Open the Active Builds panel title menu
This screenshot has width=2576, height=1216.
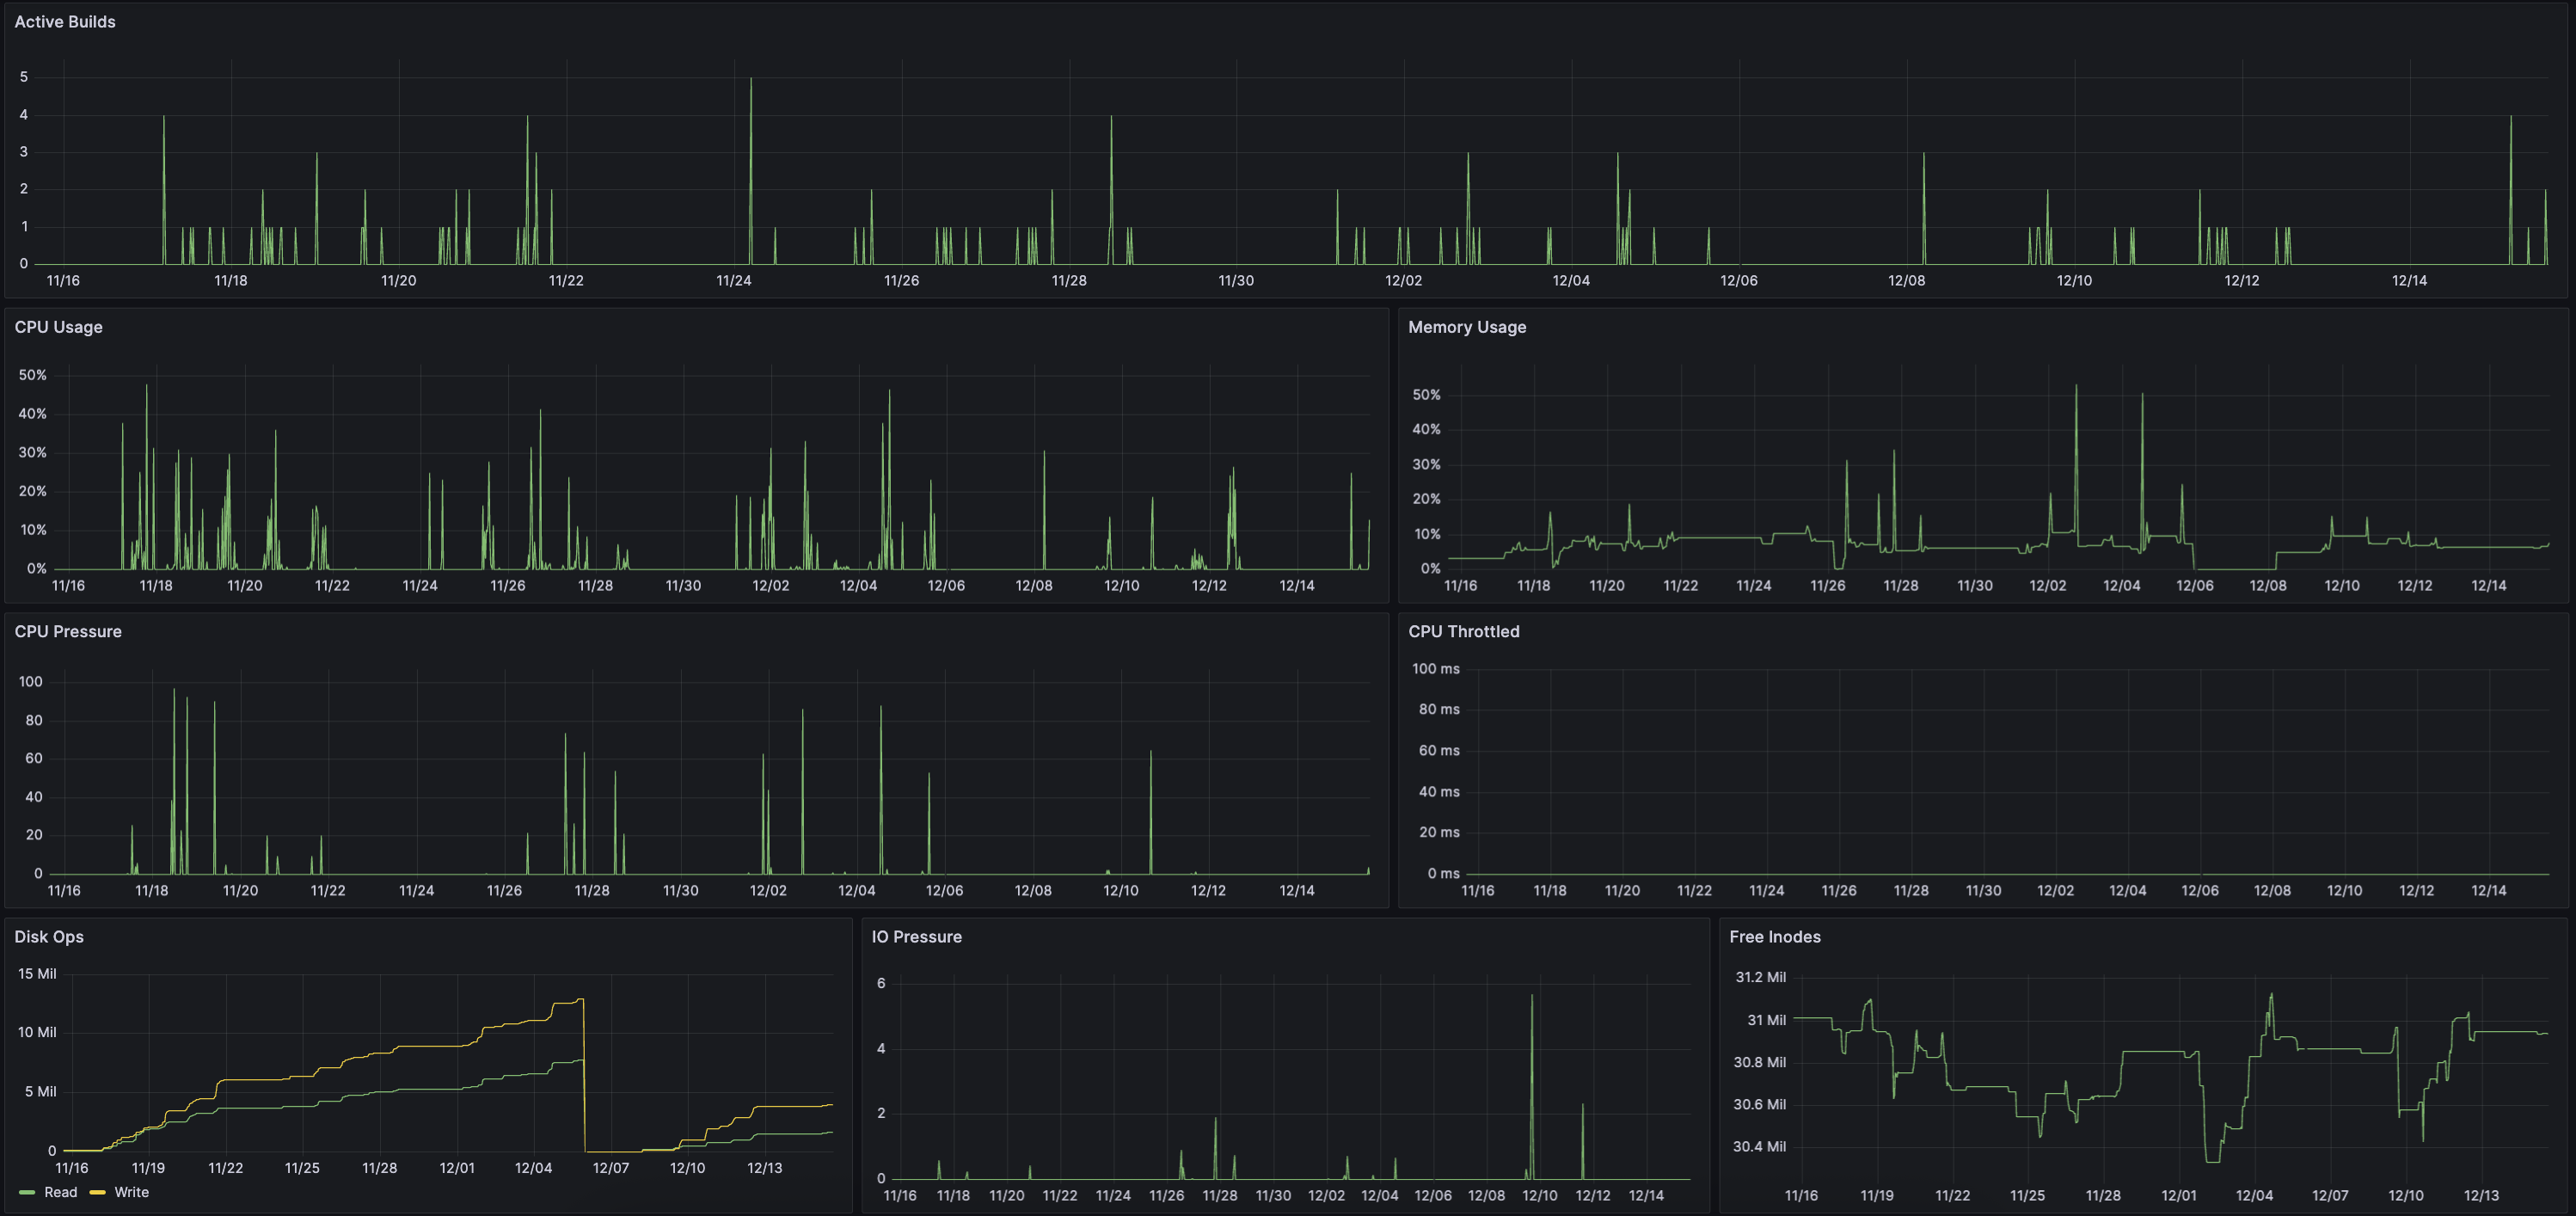pyautogui.click(x=64, y=21)
